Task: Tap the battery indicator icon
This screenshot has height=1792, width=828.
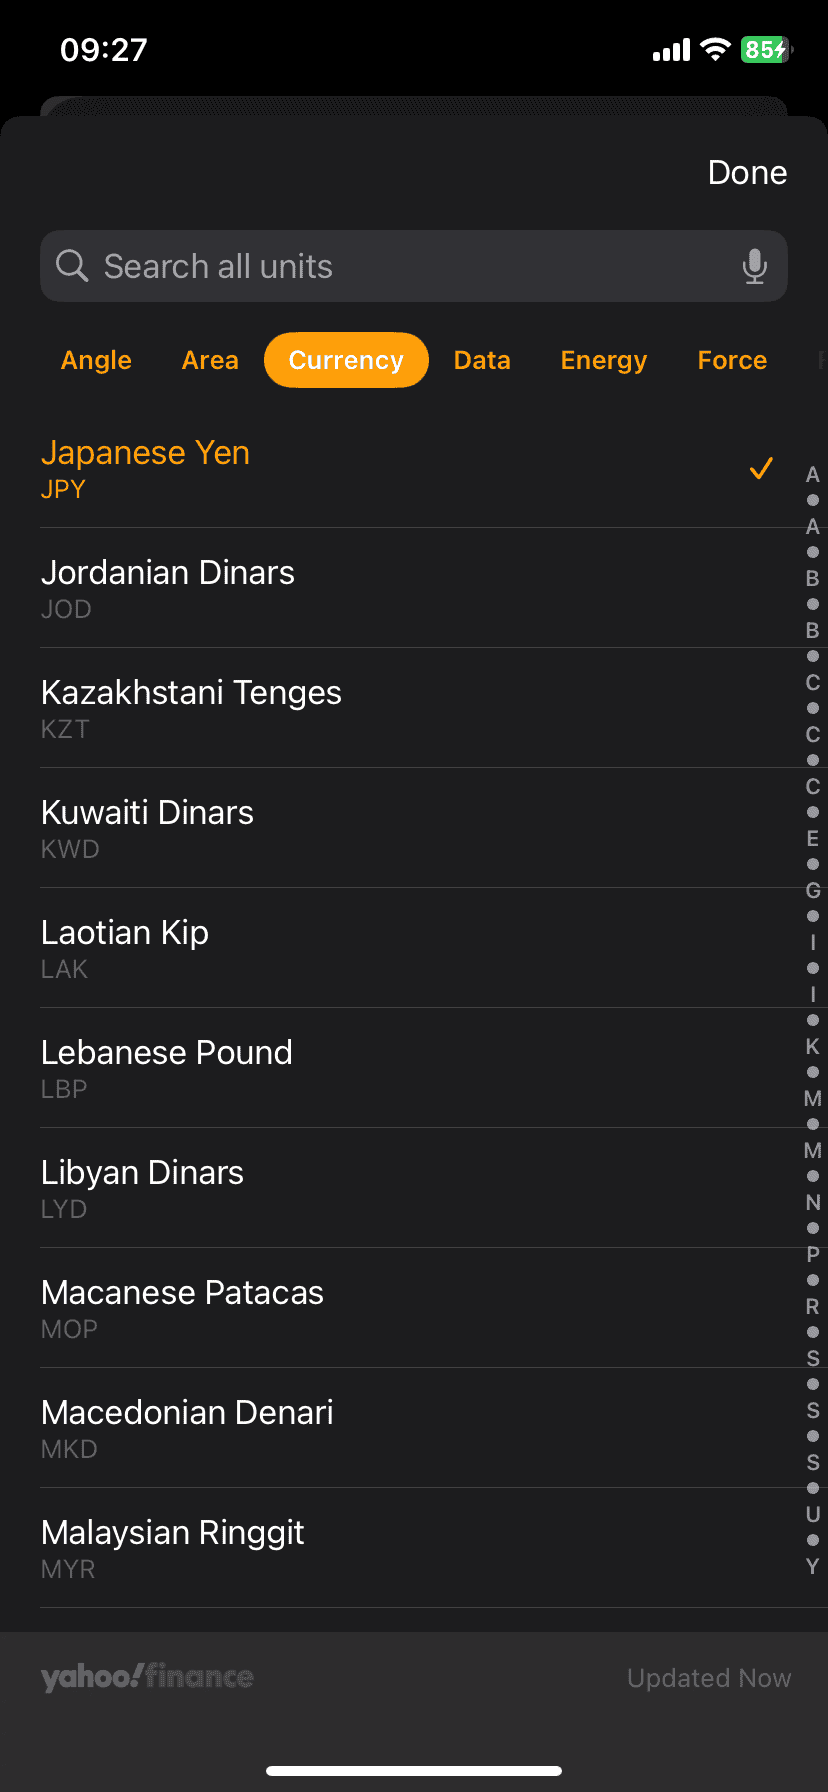Action: pyautogui.click(x=766, y=49)
